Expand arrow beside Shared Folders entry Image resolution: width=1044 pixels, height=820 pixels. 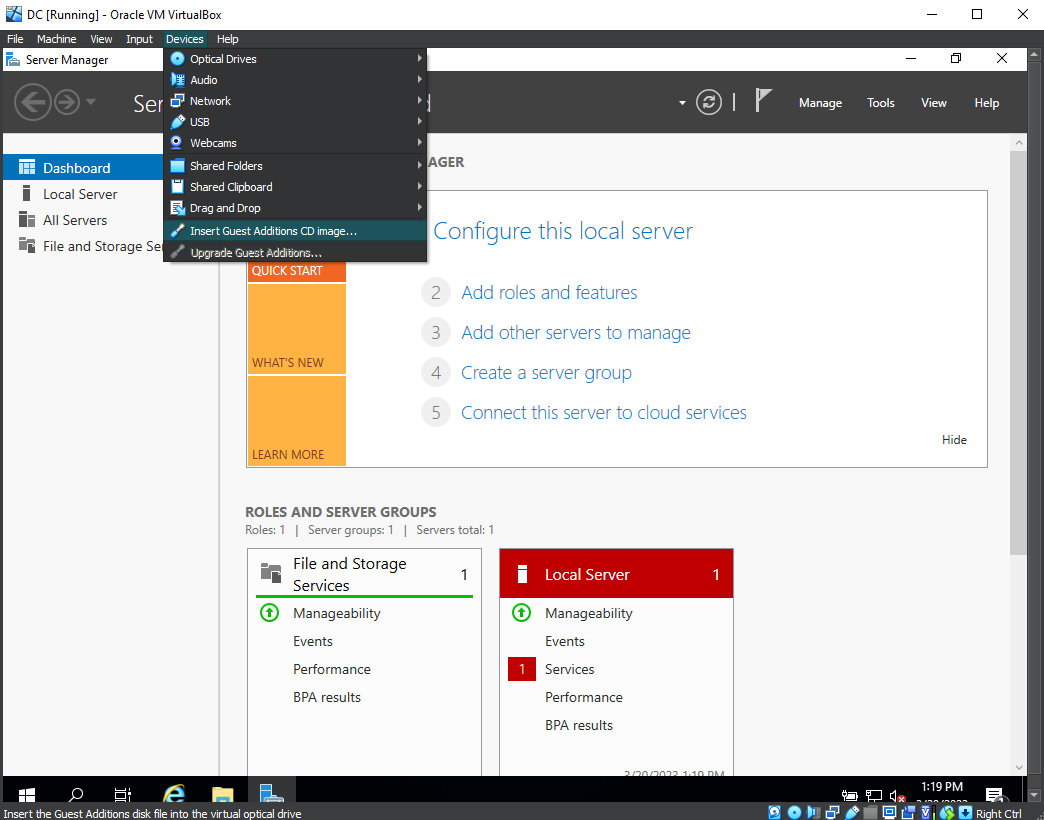click(419, 165)
